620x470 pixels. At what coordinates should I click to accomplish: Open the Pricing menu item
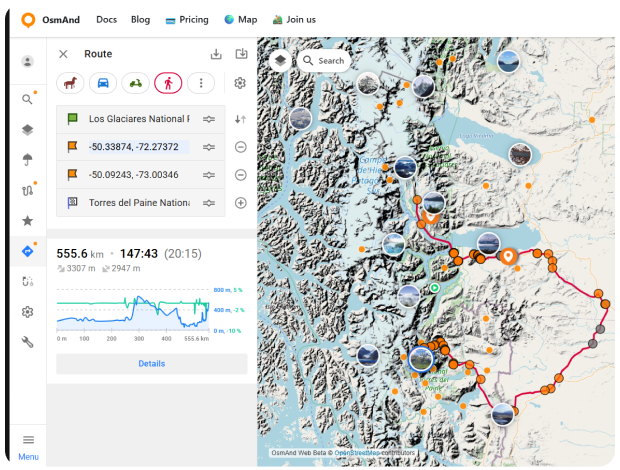click(x=187, y=19)
